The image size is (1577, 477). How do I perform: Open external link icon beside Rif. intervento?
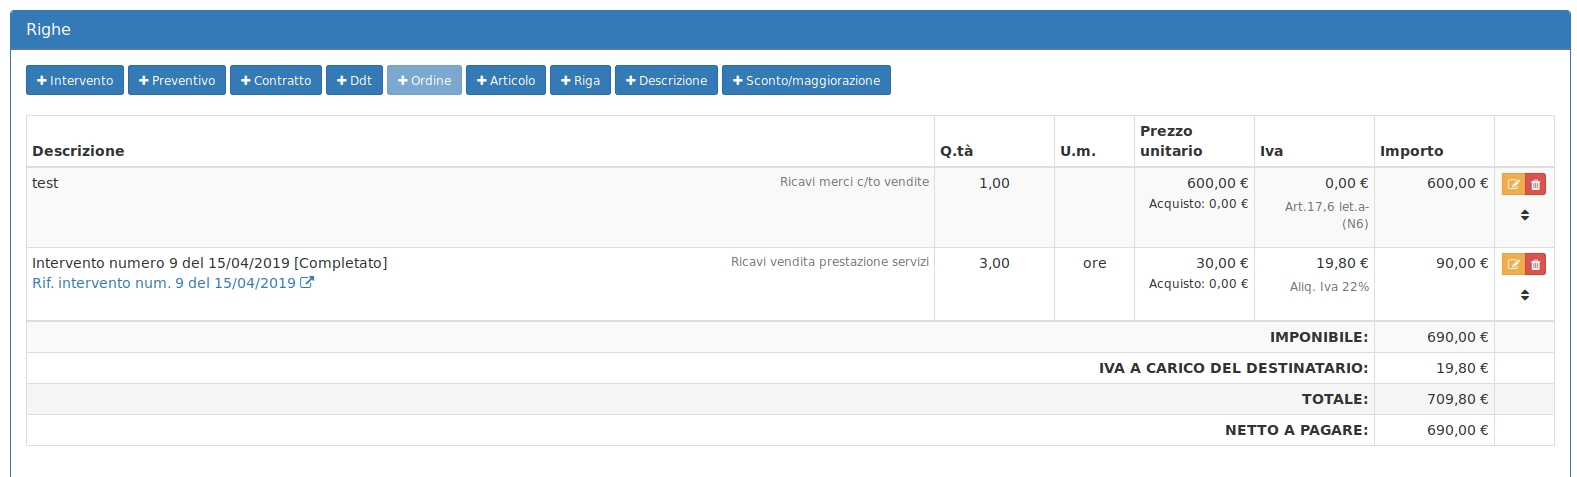coord(307,283)
